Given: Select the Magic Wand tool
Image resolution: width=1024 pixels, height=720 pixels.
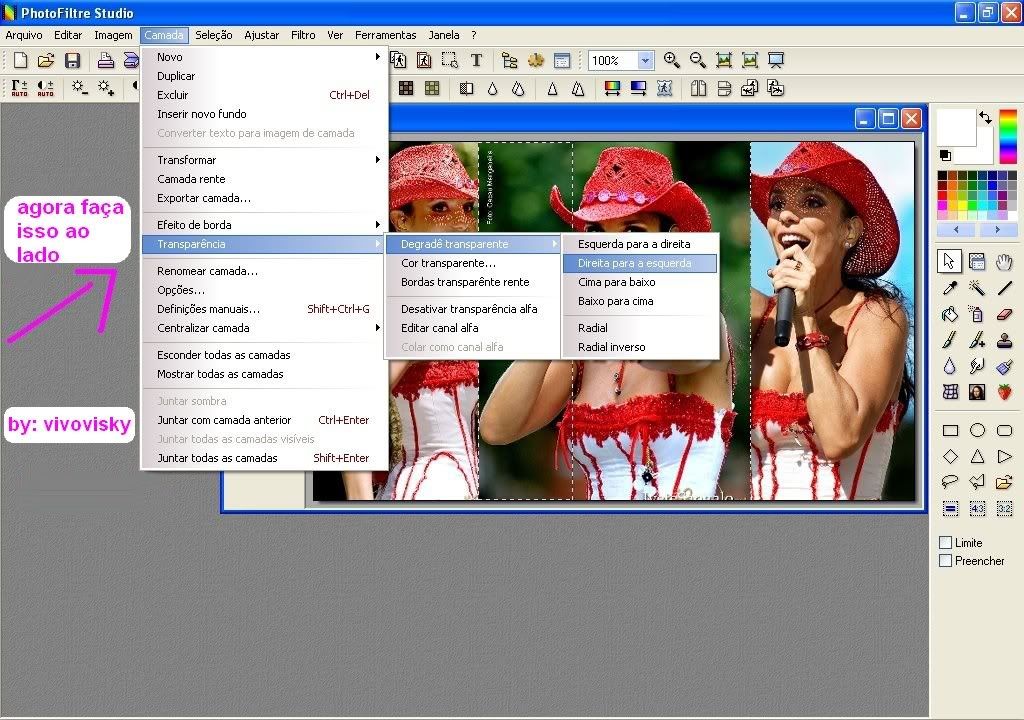Looking at the screenshot, I should (x=977, y=288).
